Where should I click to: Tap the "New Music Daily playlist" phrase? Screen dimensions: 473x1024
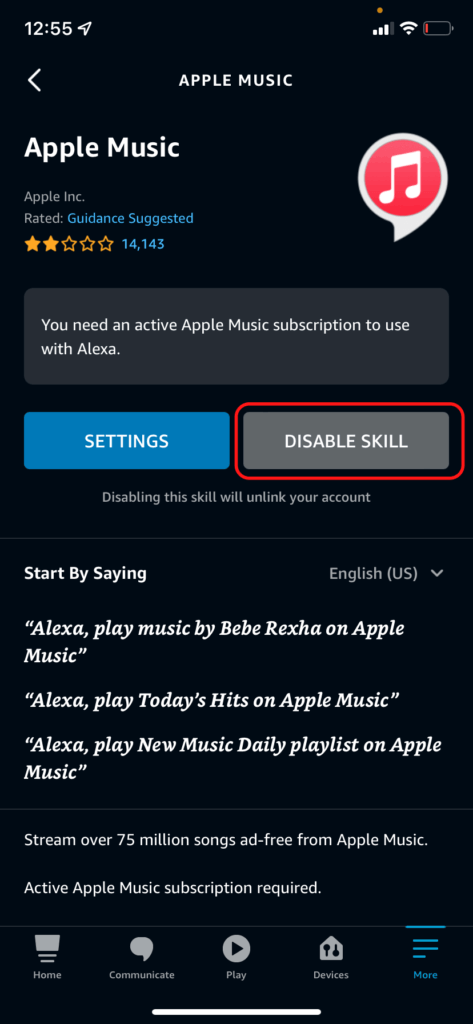pos(233,758)
